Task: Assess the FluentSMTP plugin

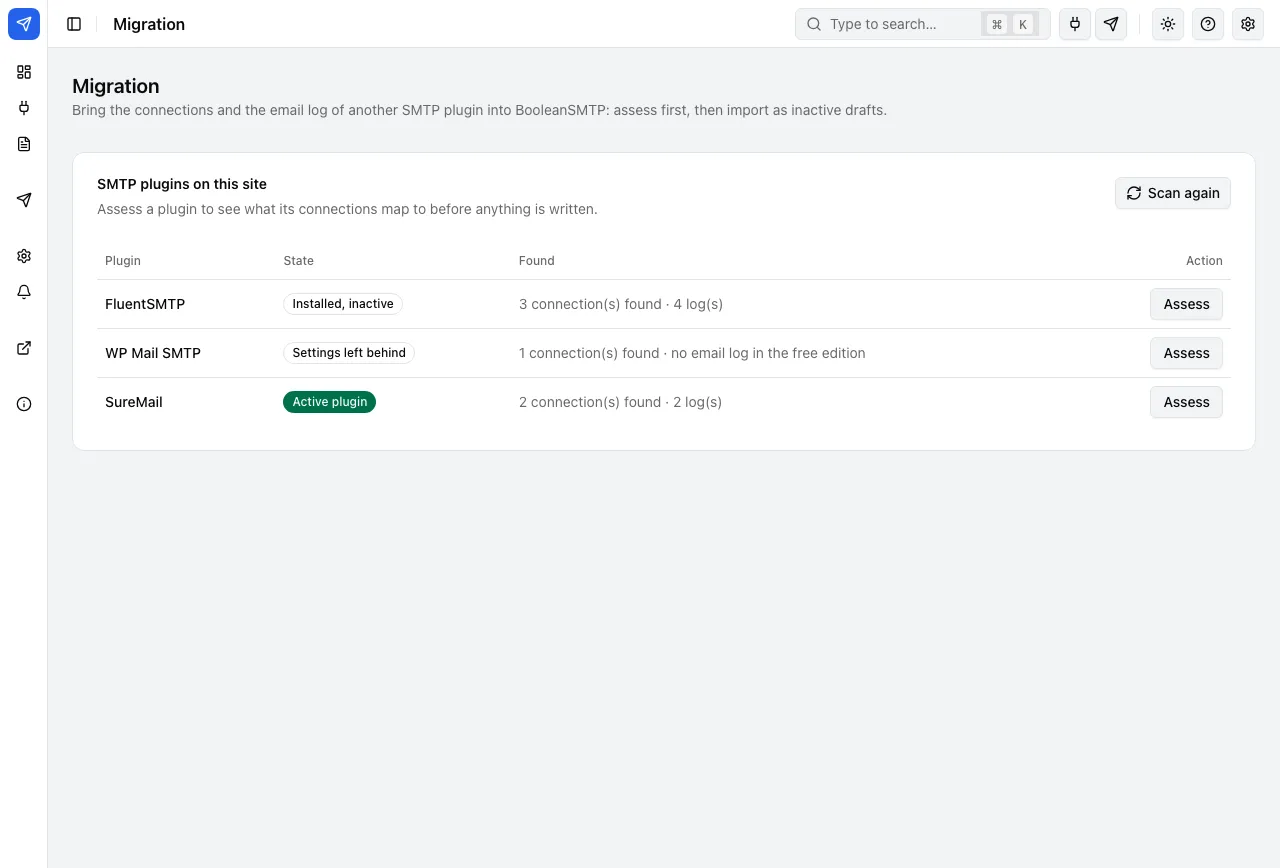Action: [x=1186, y=304]
